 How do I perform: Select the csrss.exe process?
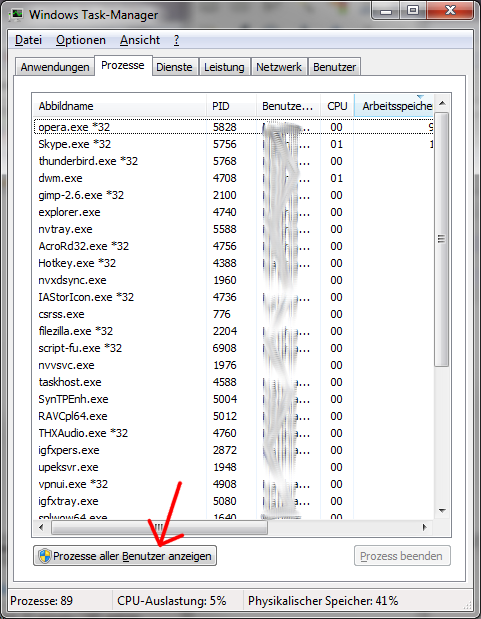coord(233,314)
